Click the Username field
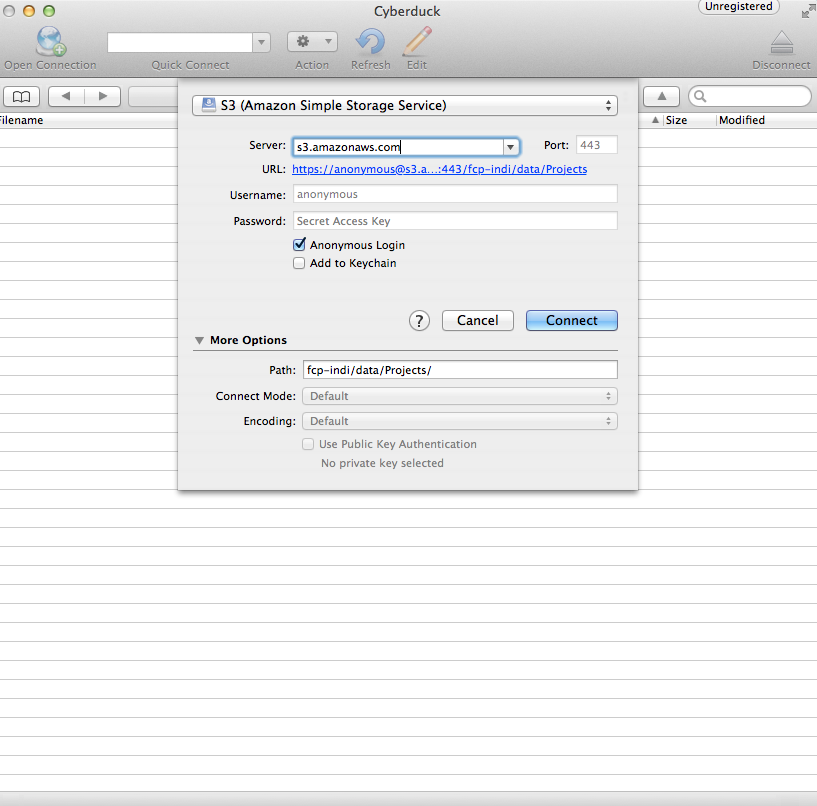The width and height of the screenshot is (817, 806). [455, 194]
